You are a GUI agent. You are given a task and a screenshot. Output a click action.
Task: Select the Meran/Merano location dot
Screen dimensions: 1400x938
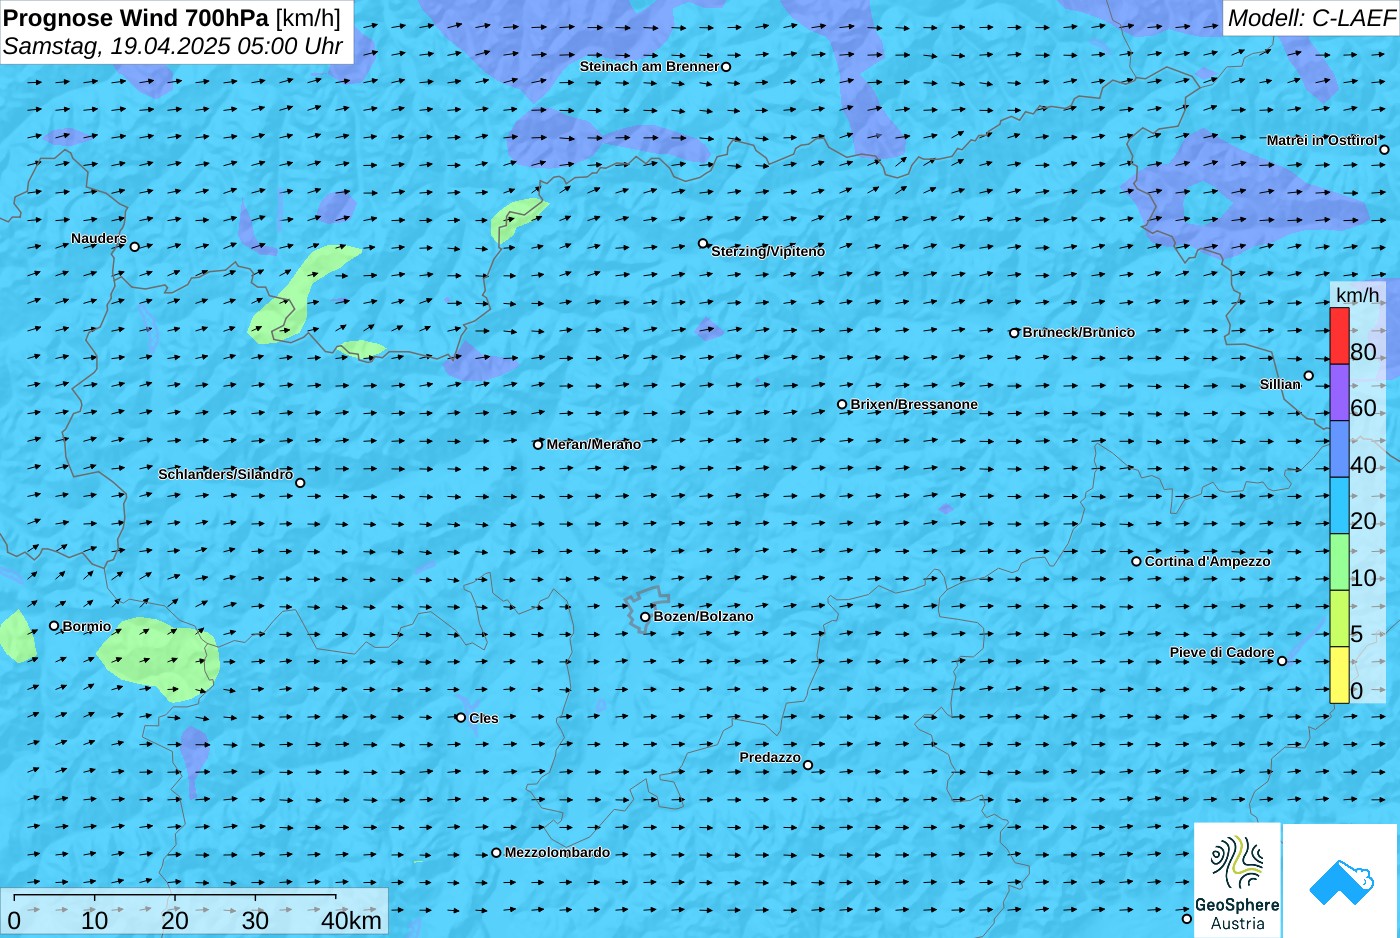click(x=538, y=444)
